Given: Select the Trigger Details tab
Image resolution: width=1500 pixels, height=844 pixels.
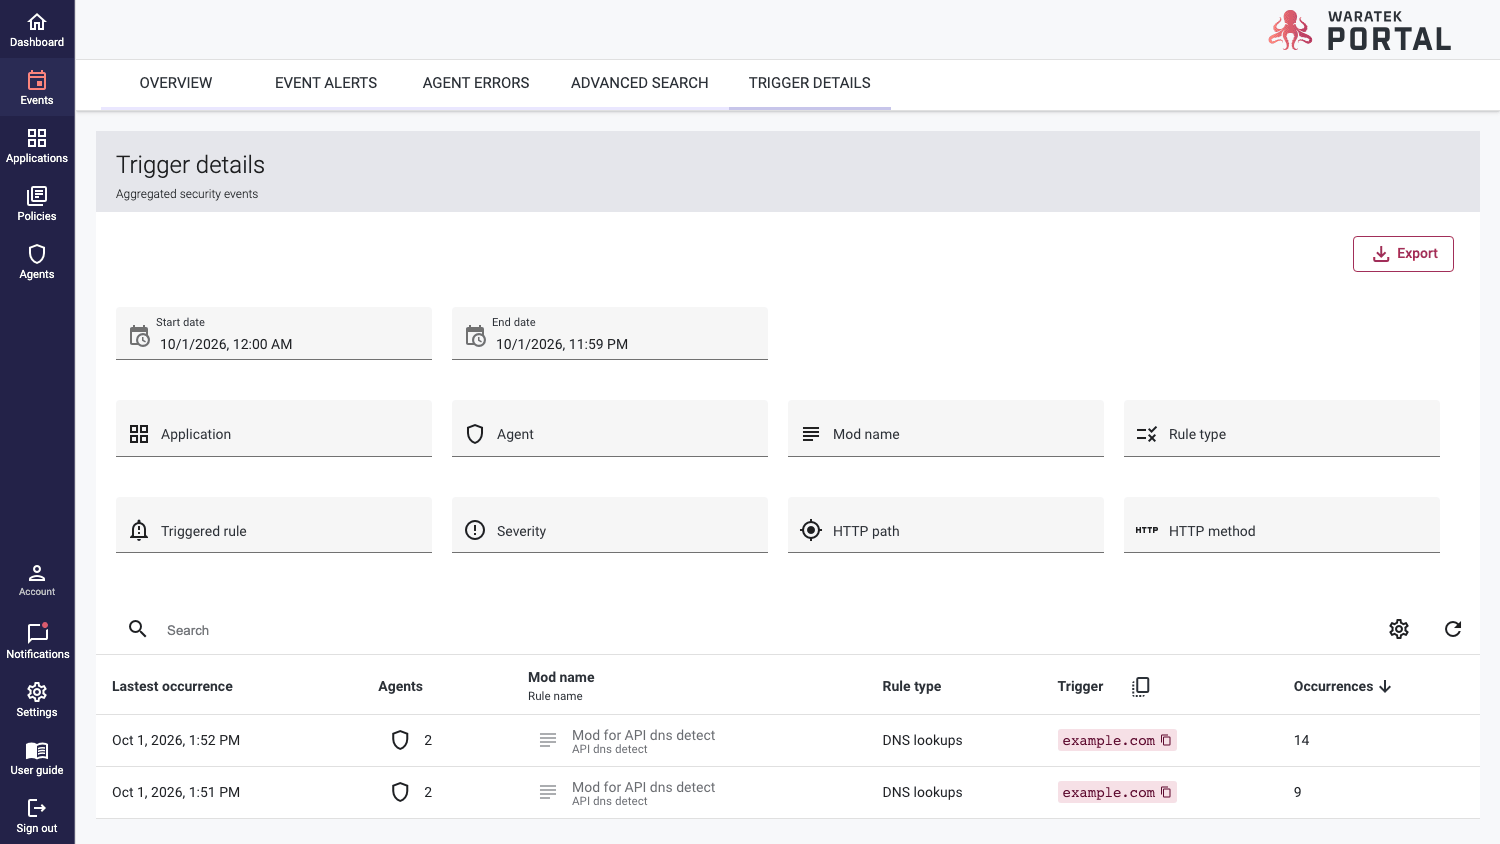Looking at the screenshot, I should [x=810, y=83].
